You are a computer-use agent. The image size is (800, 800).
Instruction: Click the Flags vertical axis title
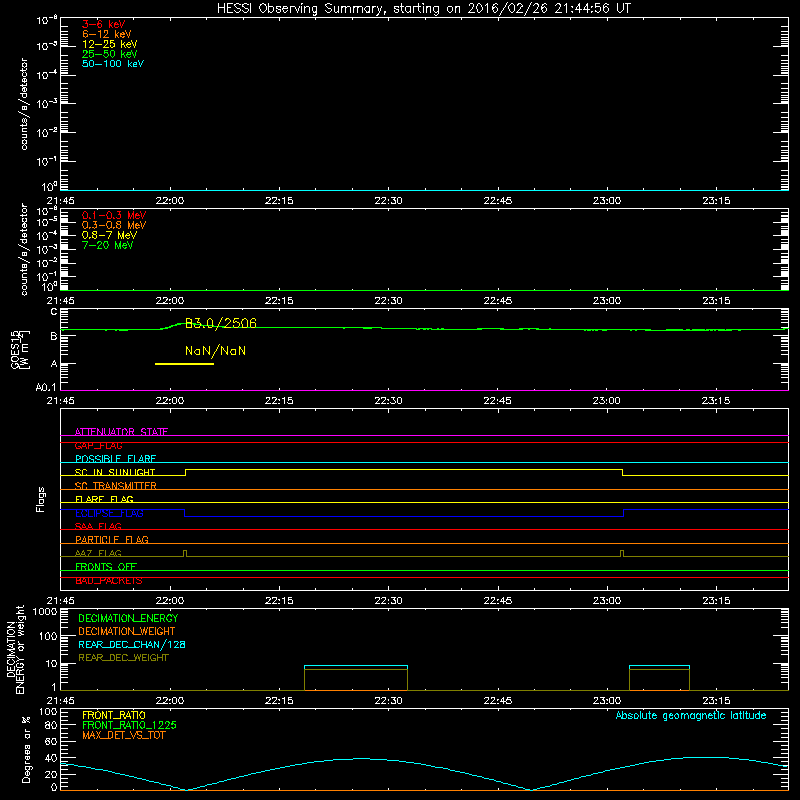[41, 499]
